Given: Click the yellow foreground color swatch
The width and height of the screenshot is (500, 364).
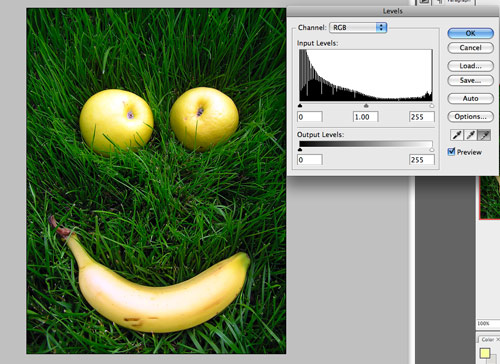Looking at the screenshot, I should point(485,353).
